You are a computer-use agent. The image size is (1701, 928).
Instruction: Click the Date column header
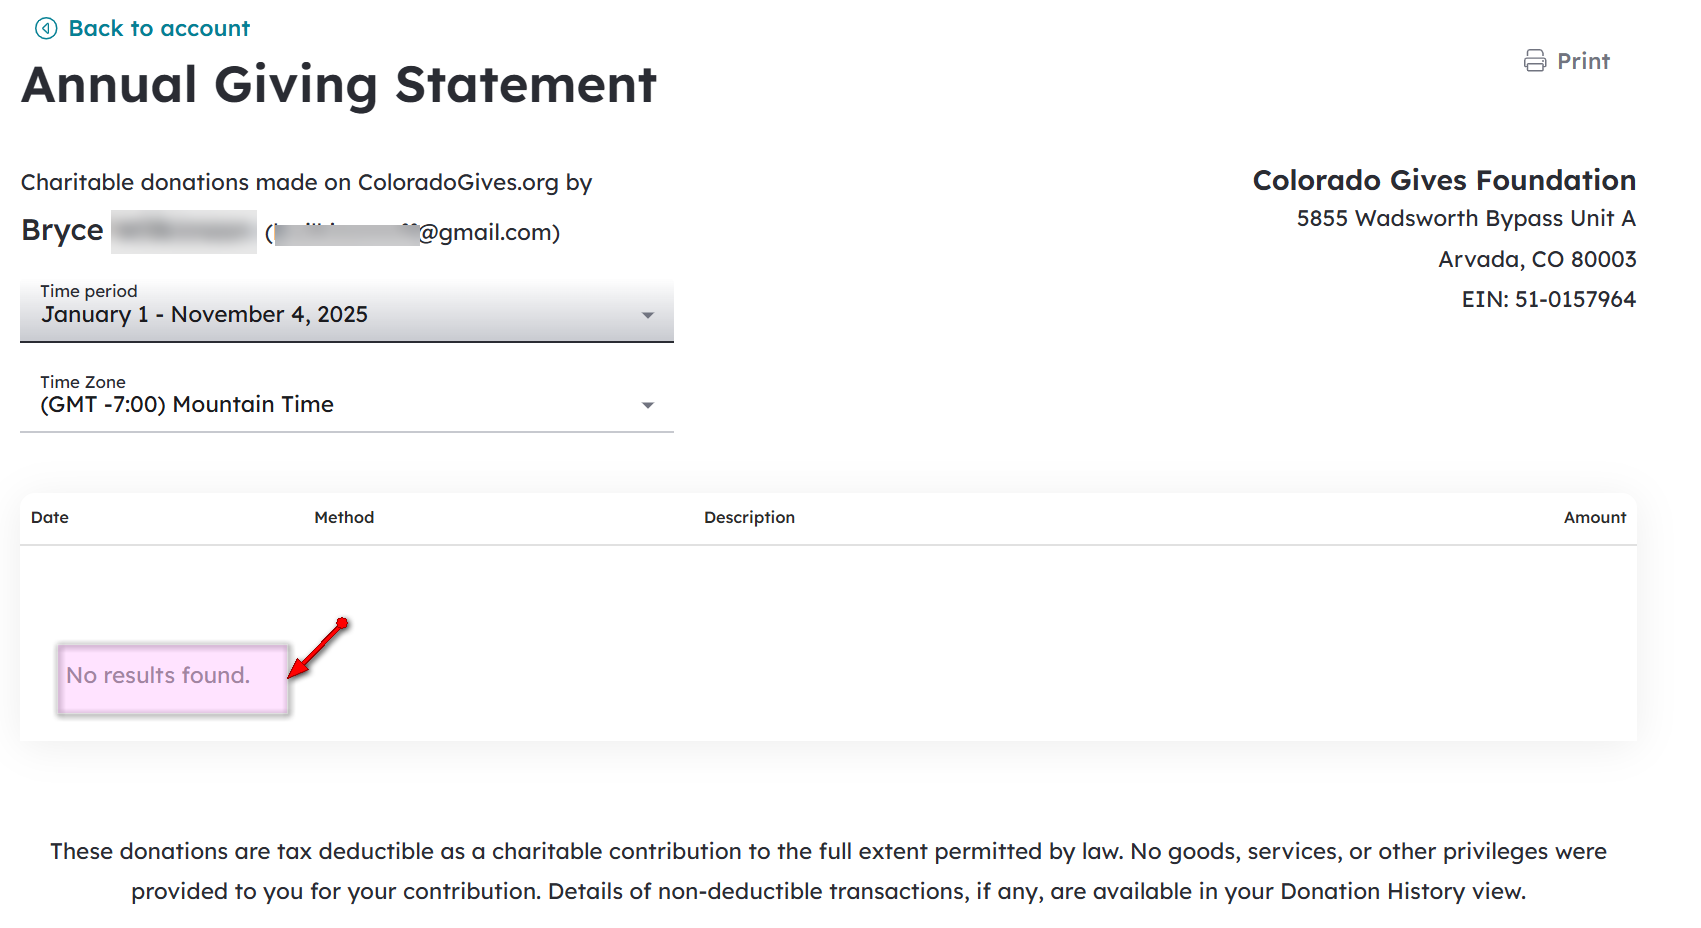(x=50, y=517)
